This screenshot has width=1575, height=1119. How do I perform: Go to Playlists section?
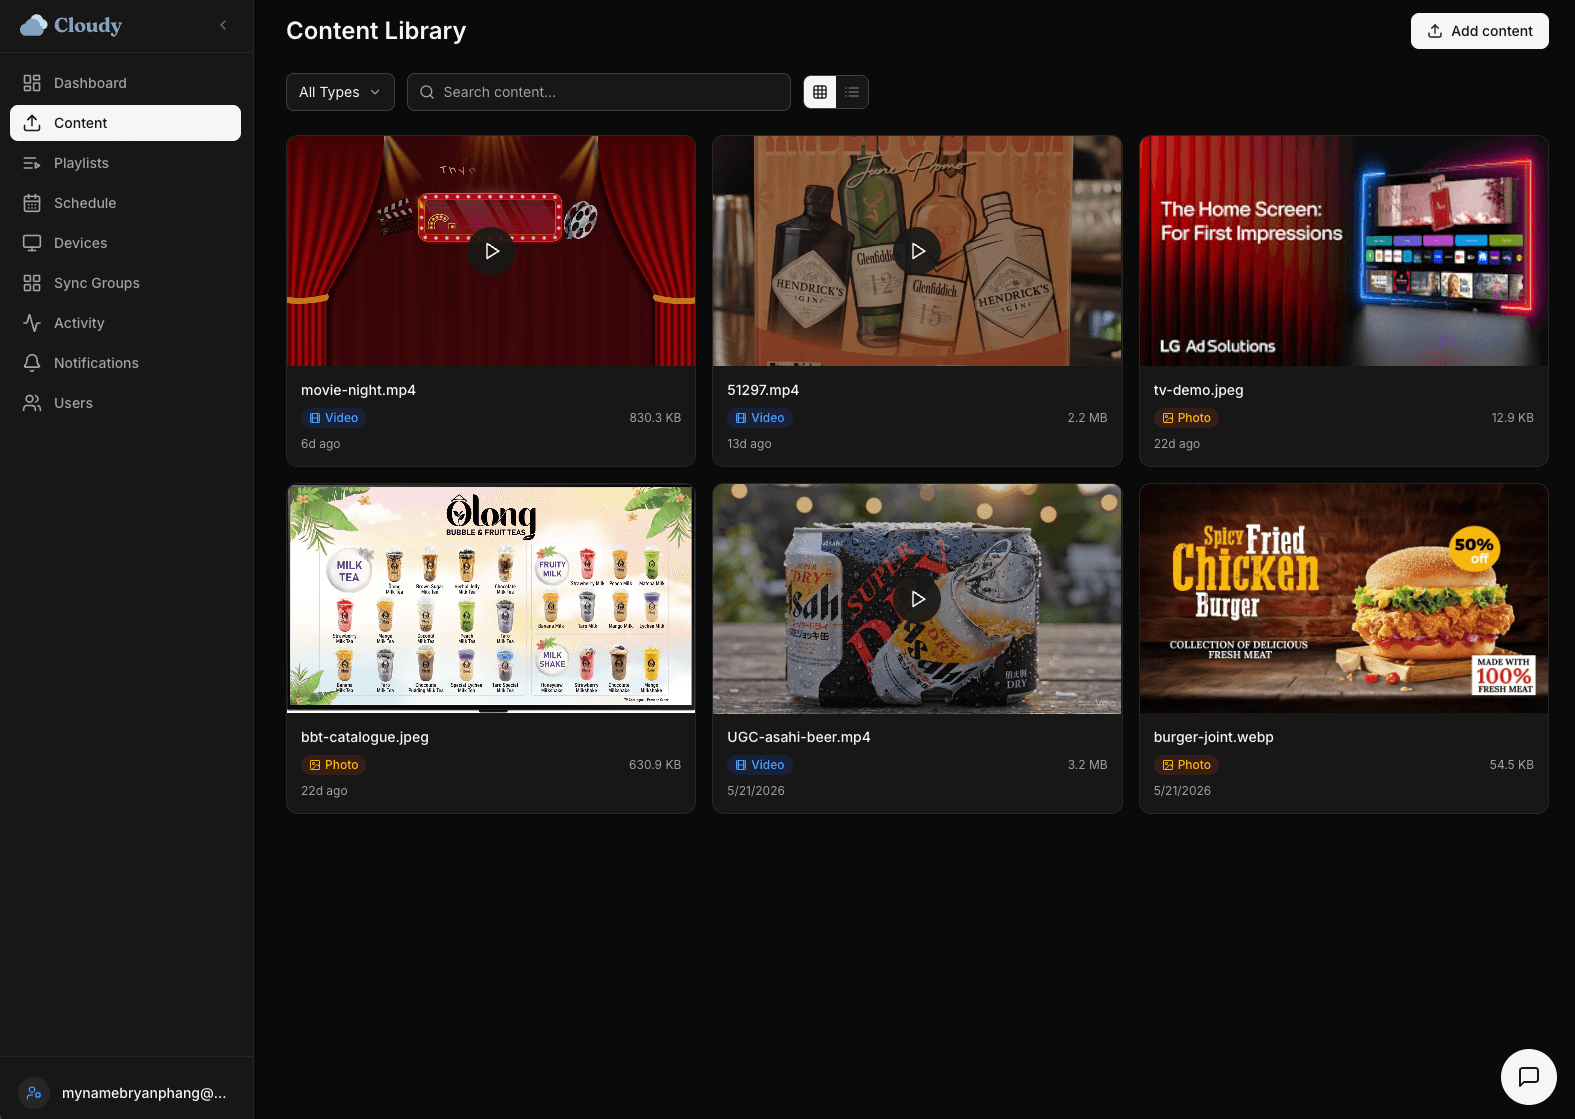pyautogui.click(x=125, y=163)
